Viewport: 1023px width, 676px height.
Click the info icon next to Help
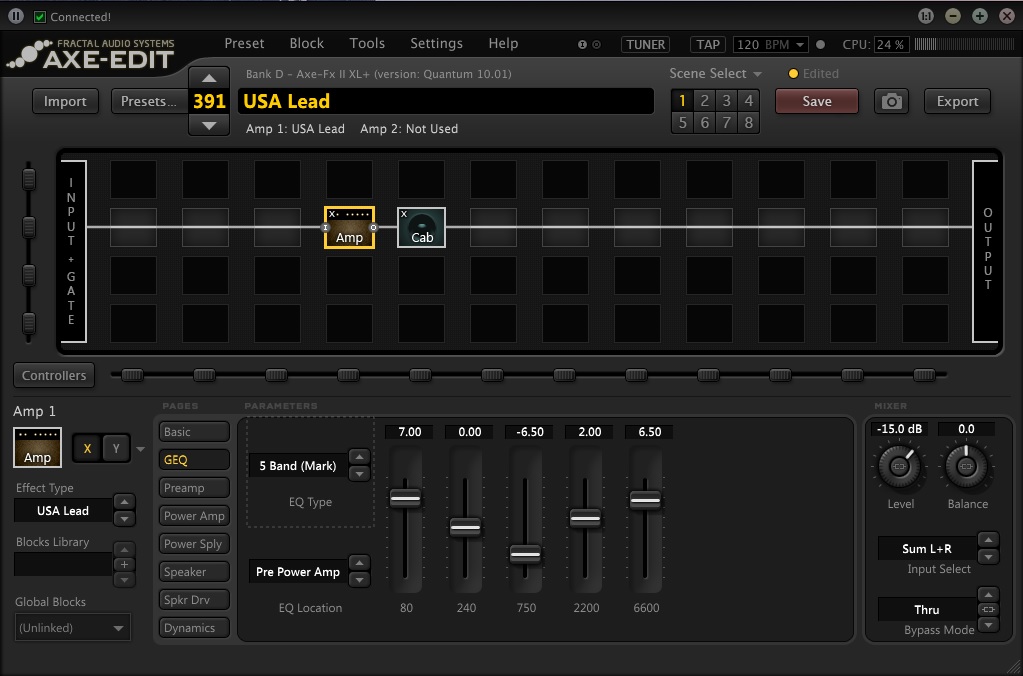pos(582,44)
